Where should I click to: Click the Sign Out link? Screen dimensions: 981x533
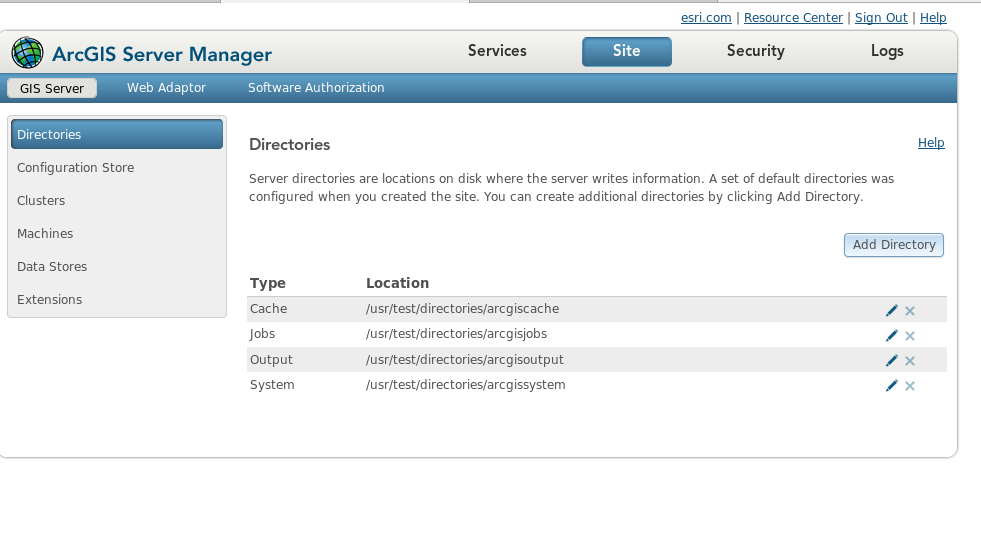point(881,18)
